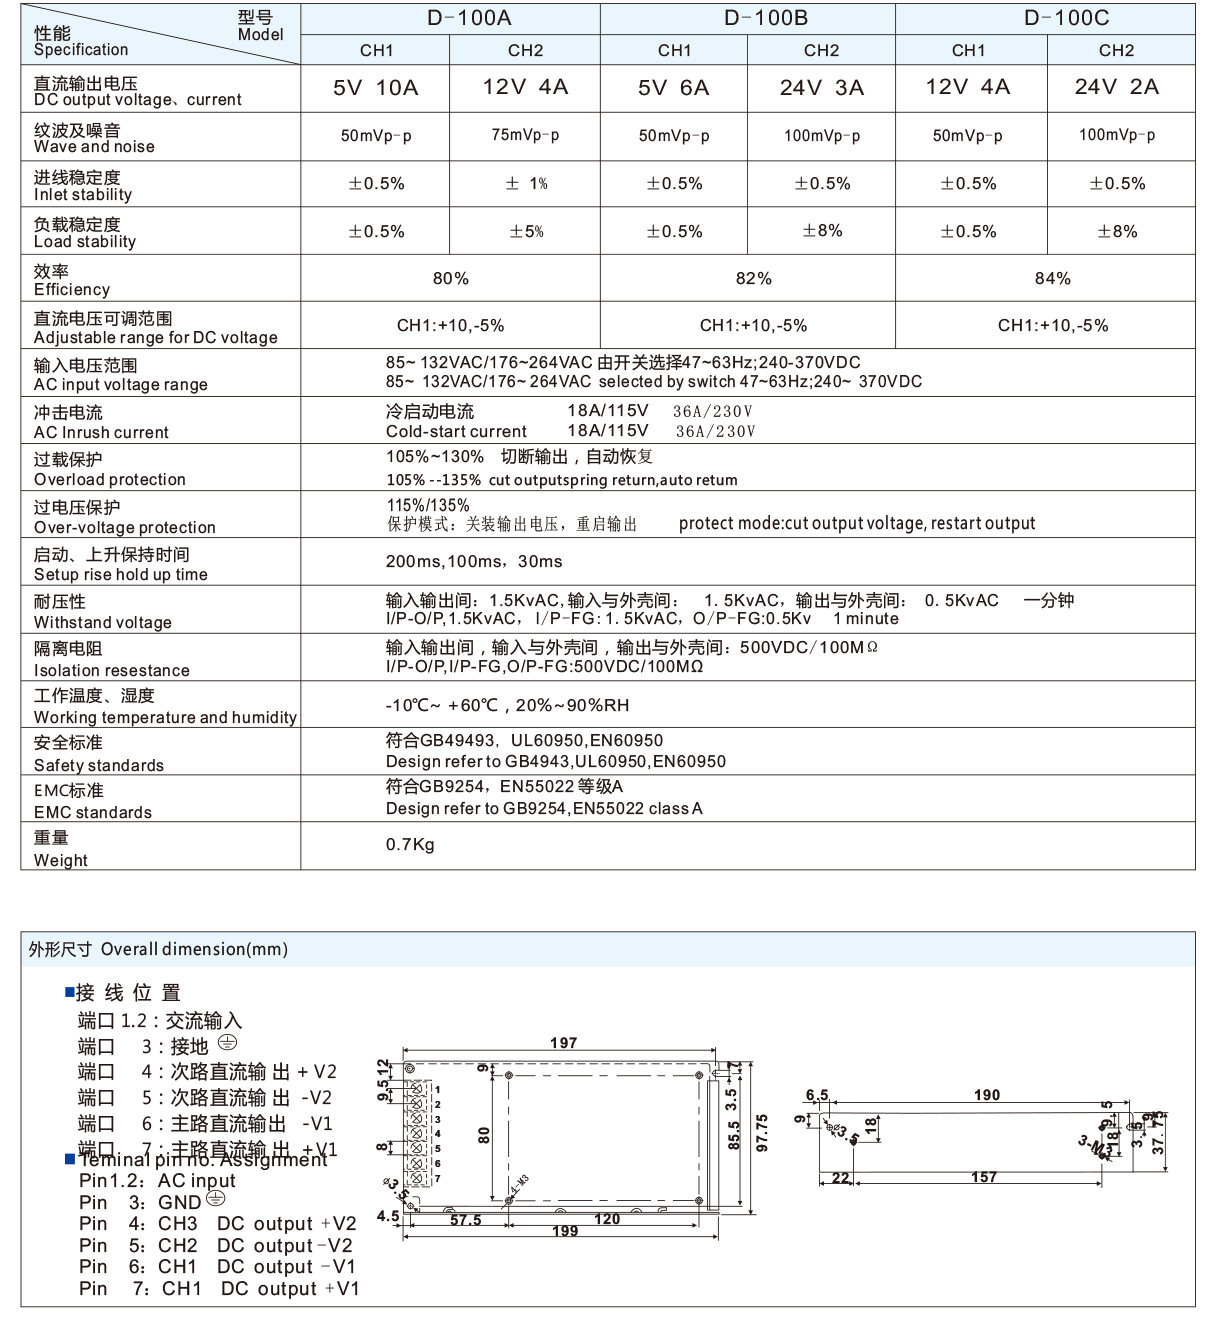Click the 24V 3A output cell

[819, 90]
